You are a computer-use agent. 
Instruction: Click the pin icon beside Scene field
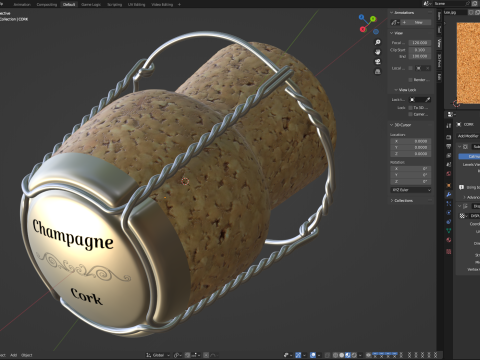pos(468,3)
